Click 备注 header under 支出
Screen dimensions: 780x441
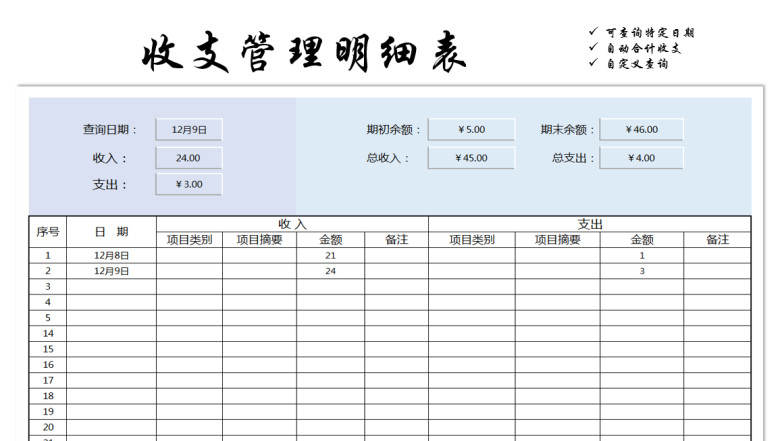tap(717, 240)
